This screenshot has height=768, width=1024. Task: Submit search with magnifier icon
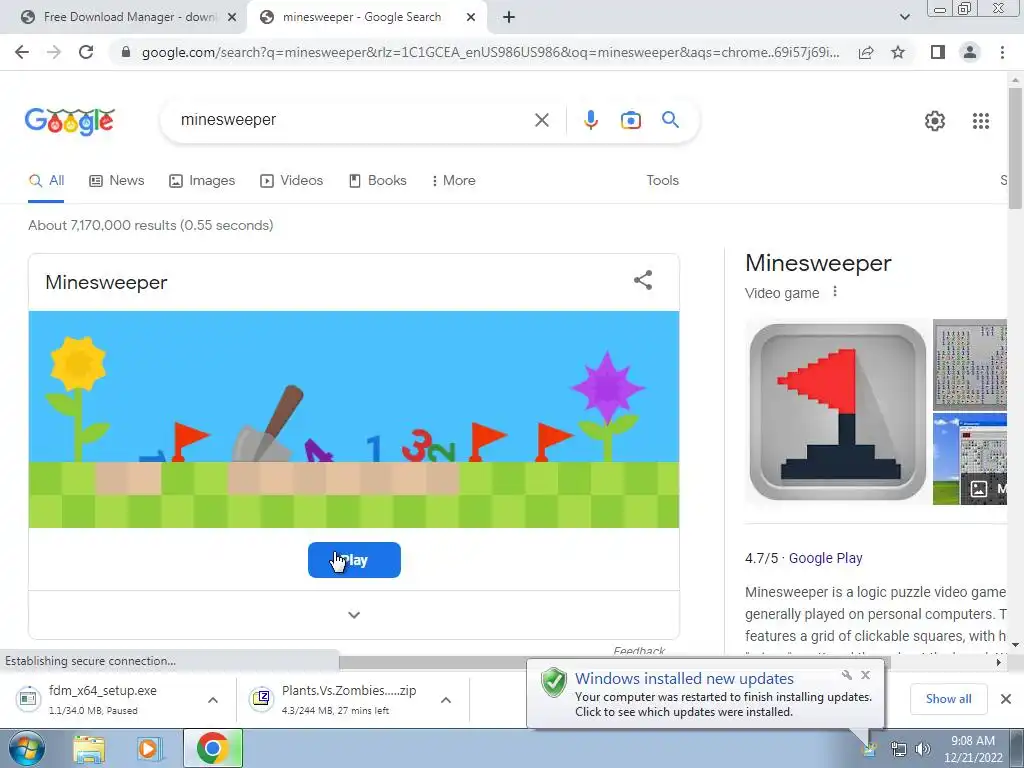click(670, 120)
